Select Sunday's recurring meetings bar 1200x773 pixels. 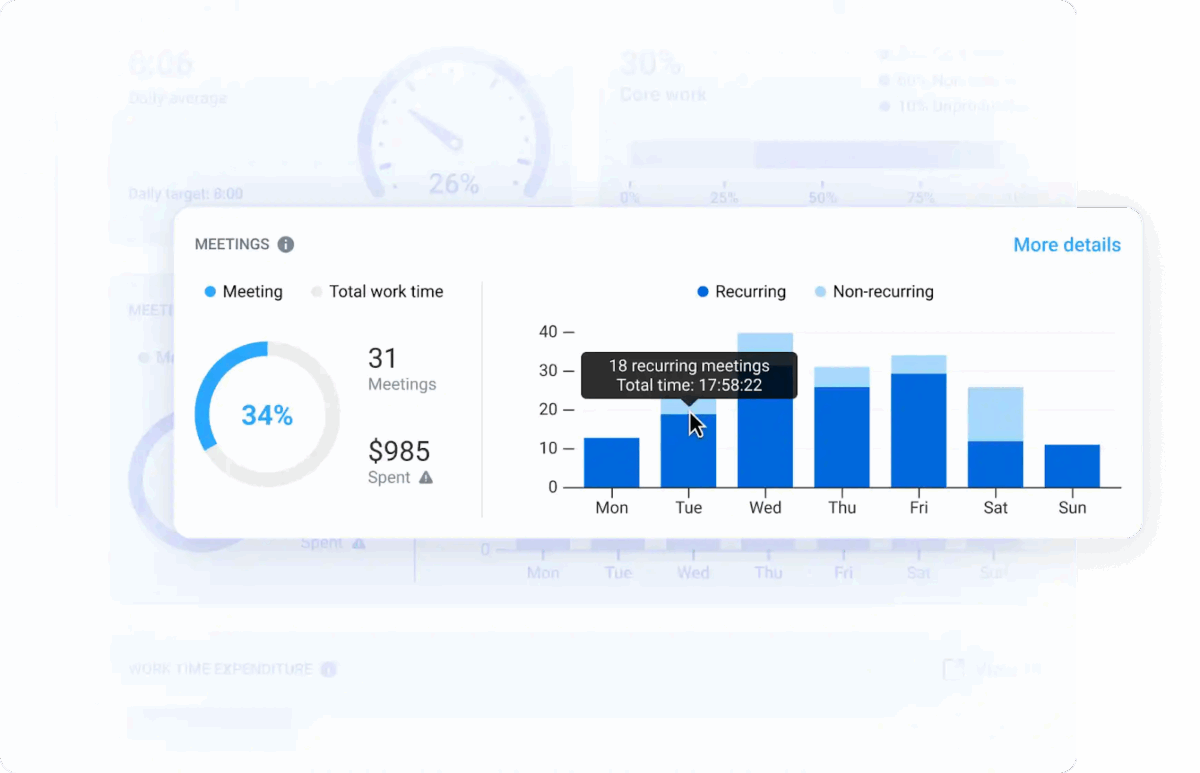(x=1072, y=466)
